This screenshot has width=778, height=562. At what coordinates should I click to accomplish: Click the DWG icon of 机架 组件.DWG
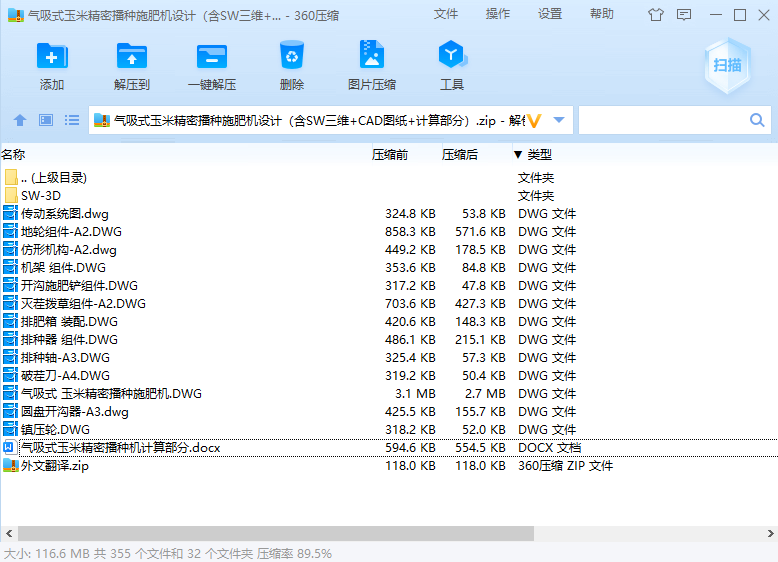coord(10,267)
